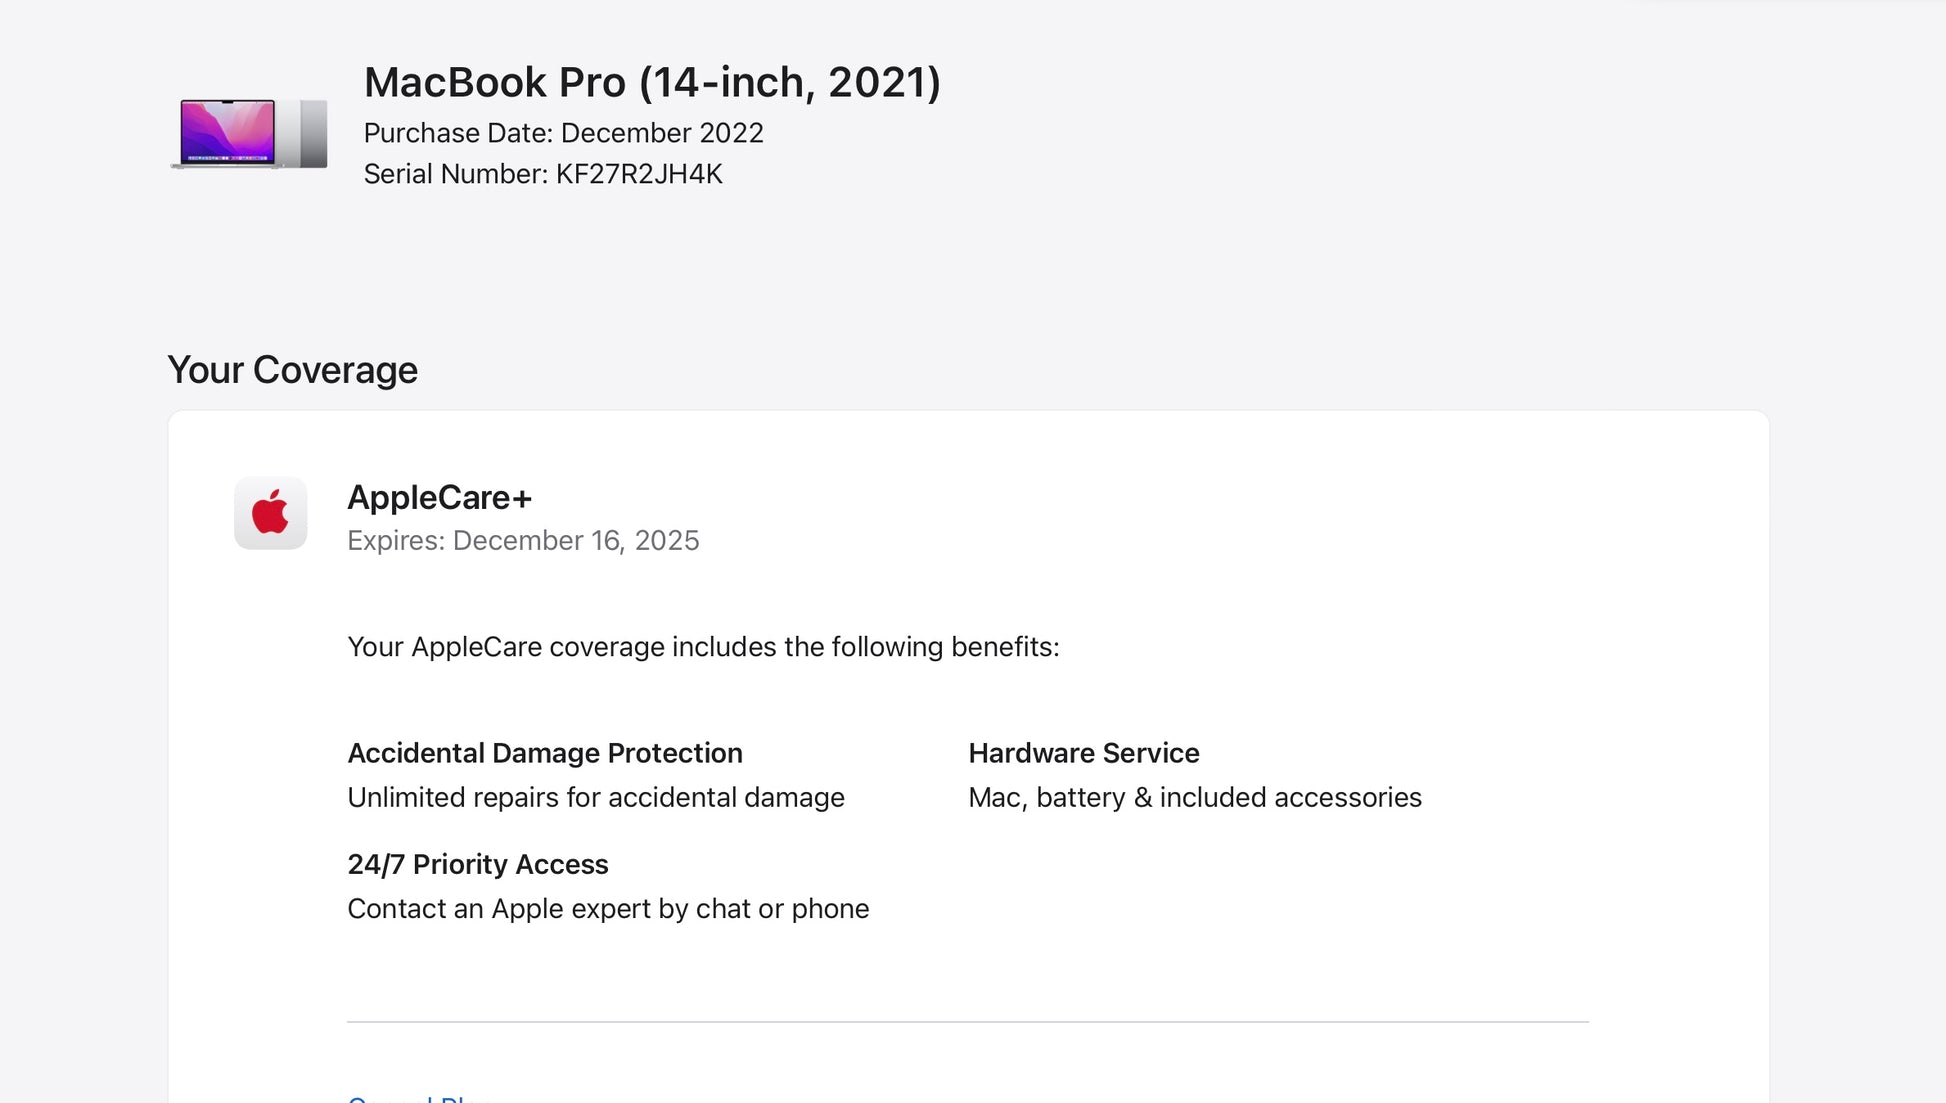This screenshot has height=1103, width=1946.
Task: Click the serial number KF27R2JH4K text
Action: coord(638,174)
